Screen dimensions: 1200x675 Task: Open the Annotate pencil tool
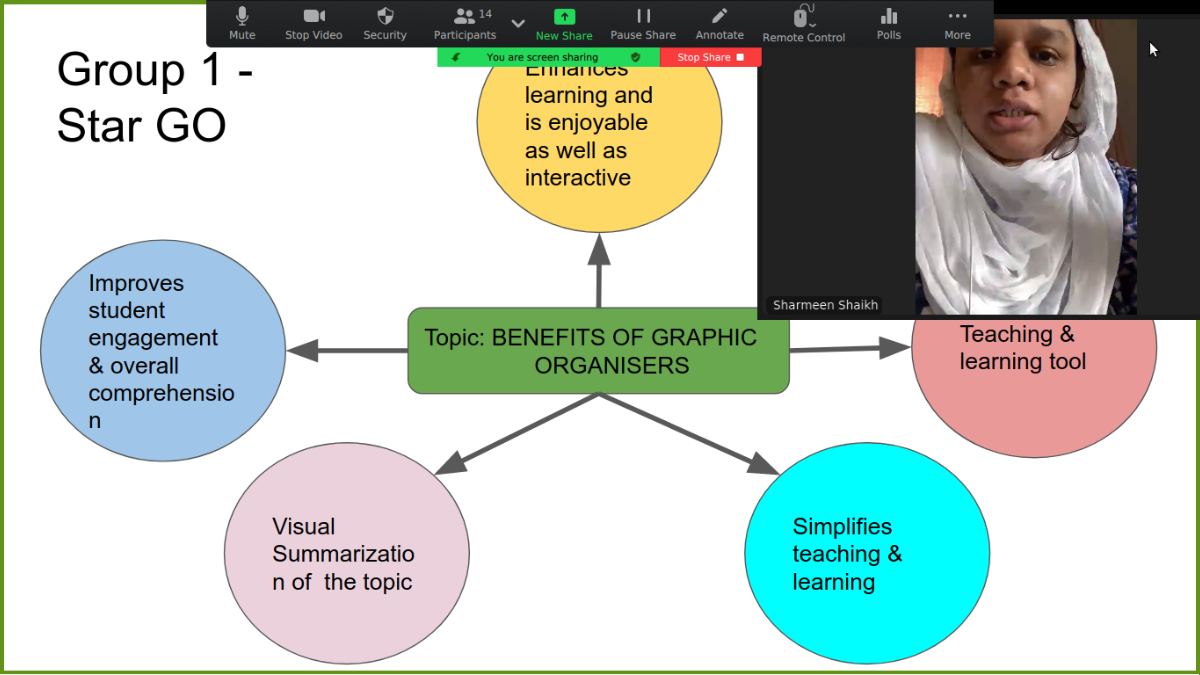coord(719,23)
